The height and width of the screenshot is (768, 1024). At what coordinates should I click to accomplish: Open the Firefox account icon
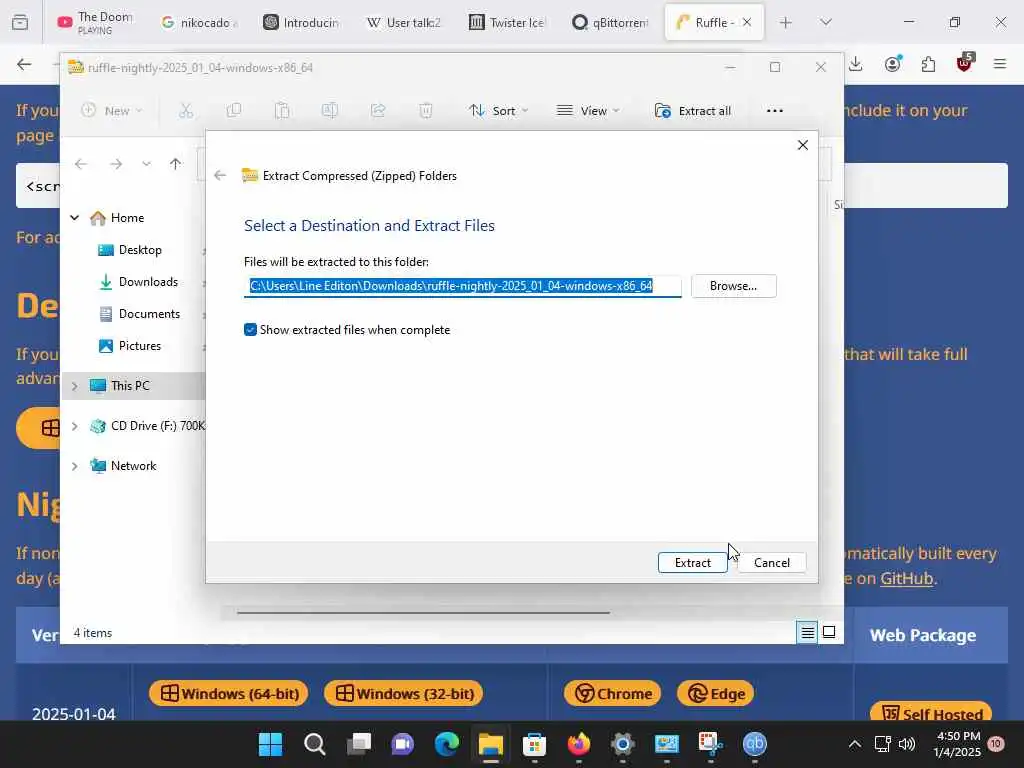892,64
